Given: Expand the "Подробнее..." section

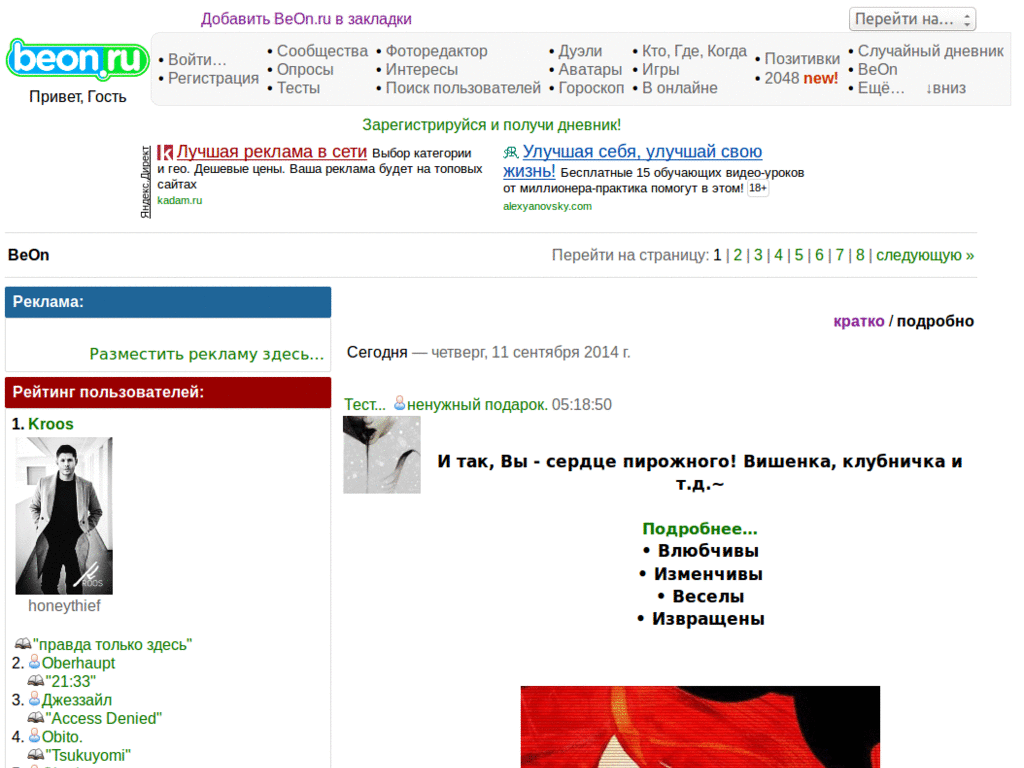Looking at the screenshot, I should [700, 529].
